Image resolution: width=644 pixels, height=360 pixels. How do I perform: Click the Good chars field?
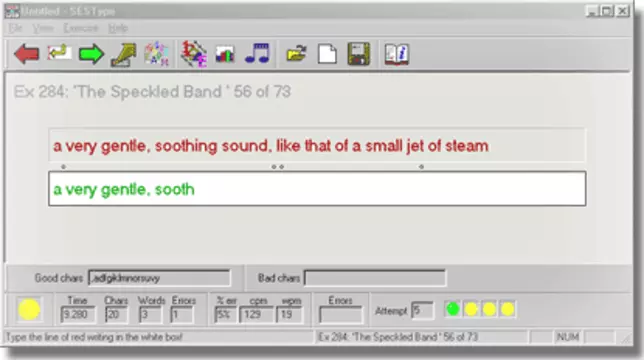pyautogui.click(x=159, y=278)
